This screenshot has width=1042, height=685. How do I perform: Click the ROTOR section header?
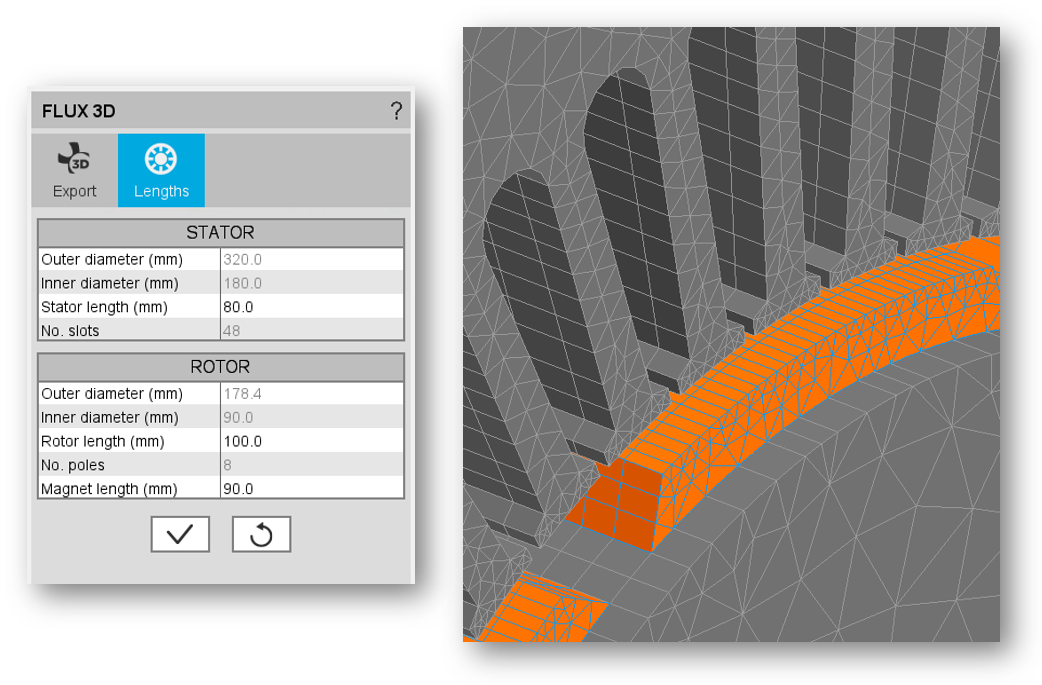tap(220, 367)
